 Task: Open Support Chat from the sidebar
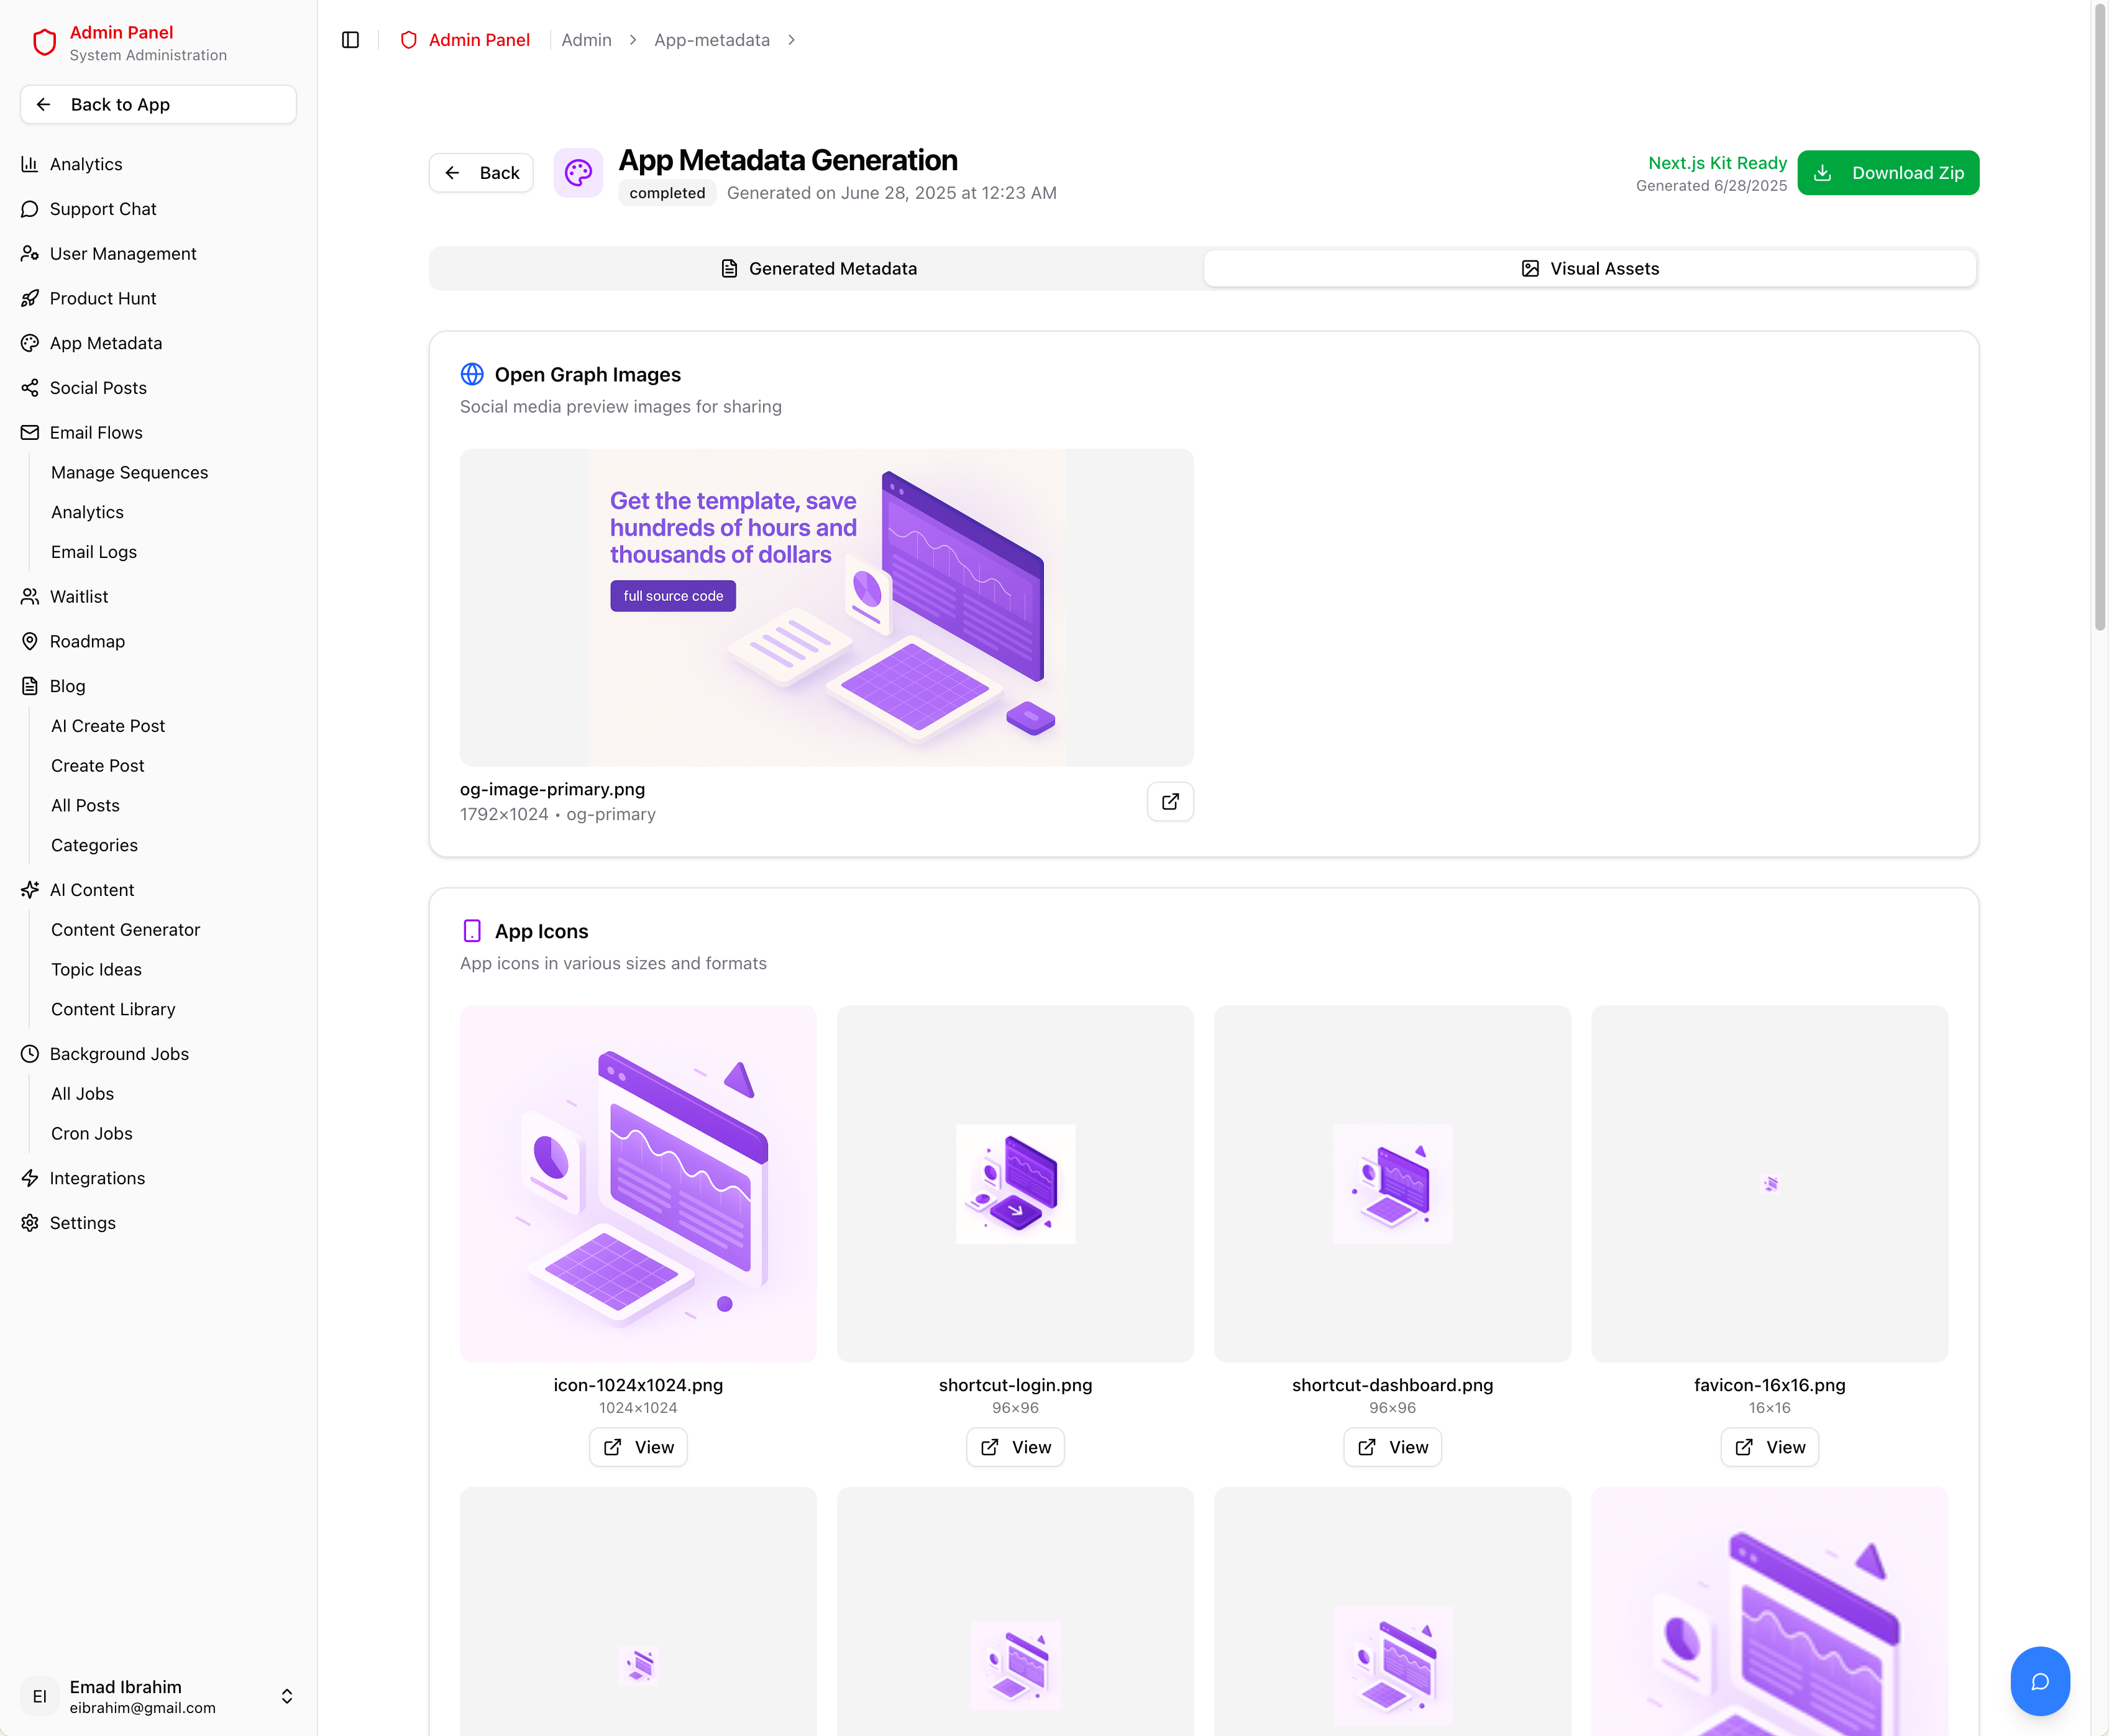(29, 209)
